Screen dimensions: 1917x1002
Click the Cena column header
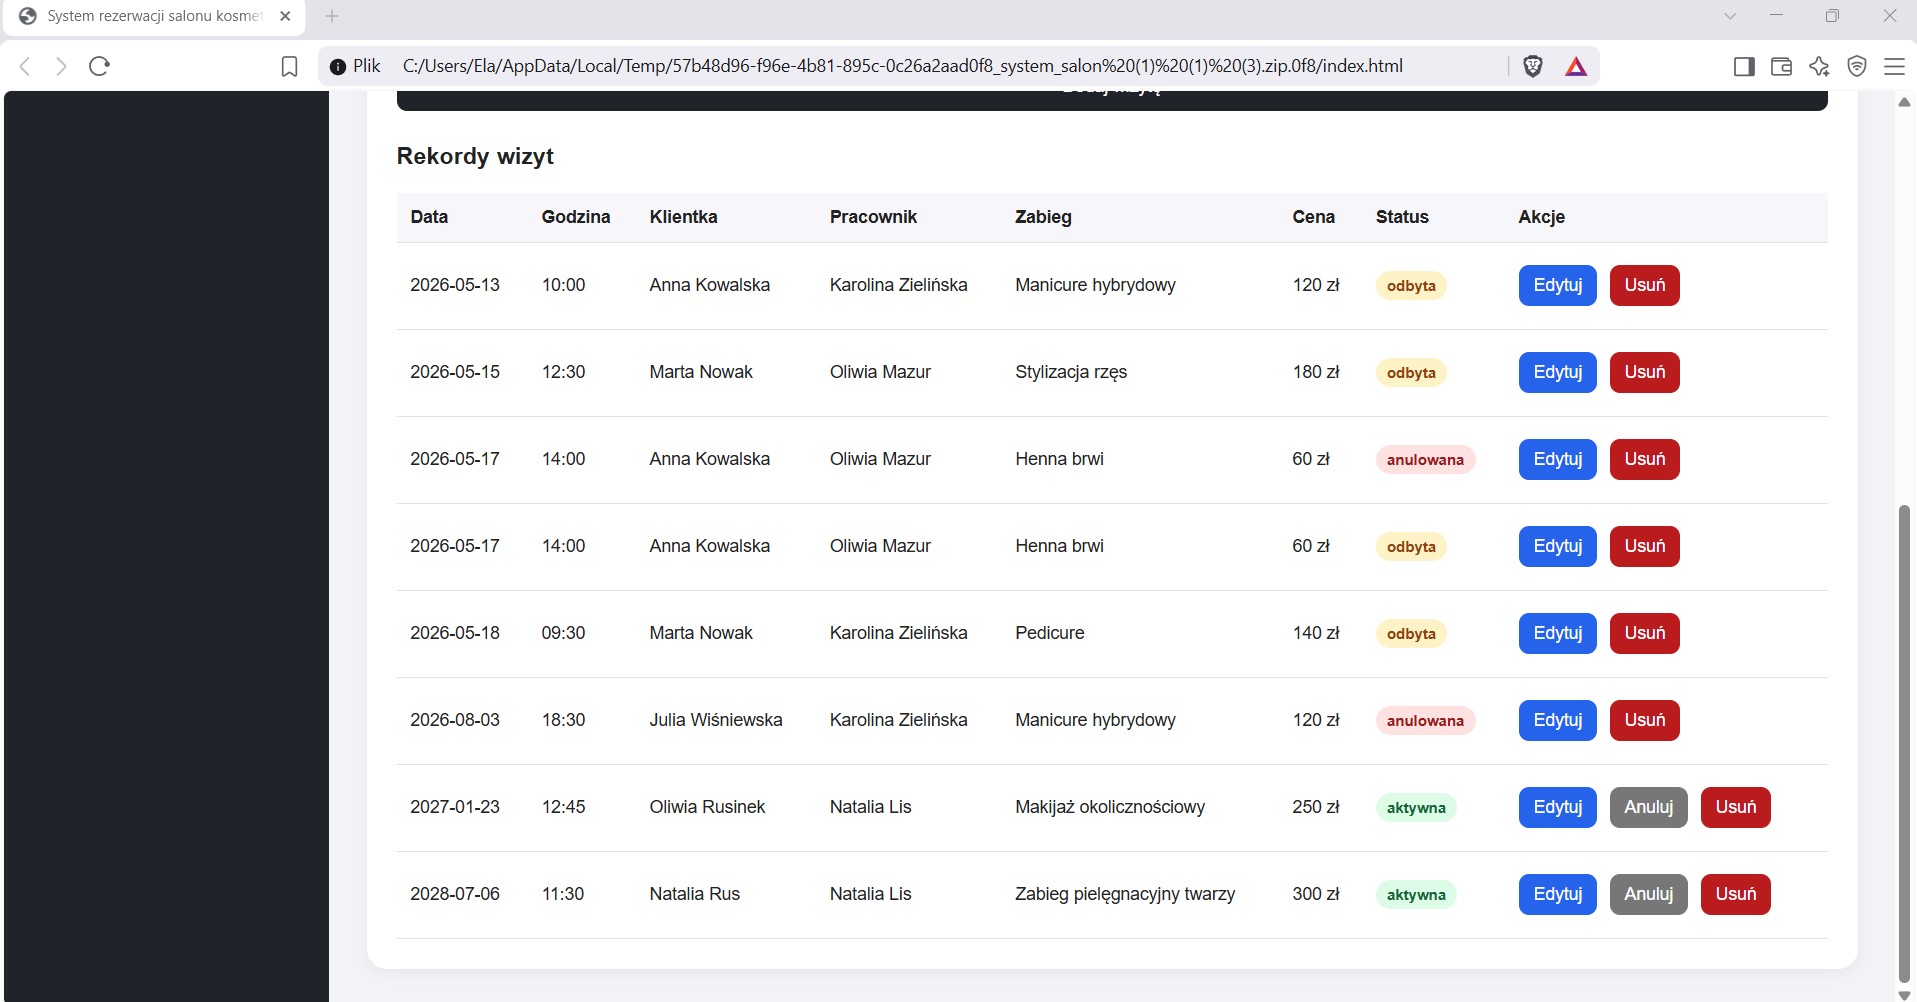point(1313,217)
